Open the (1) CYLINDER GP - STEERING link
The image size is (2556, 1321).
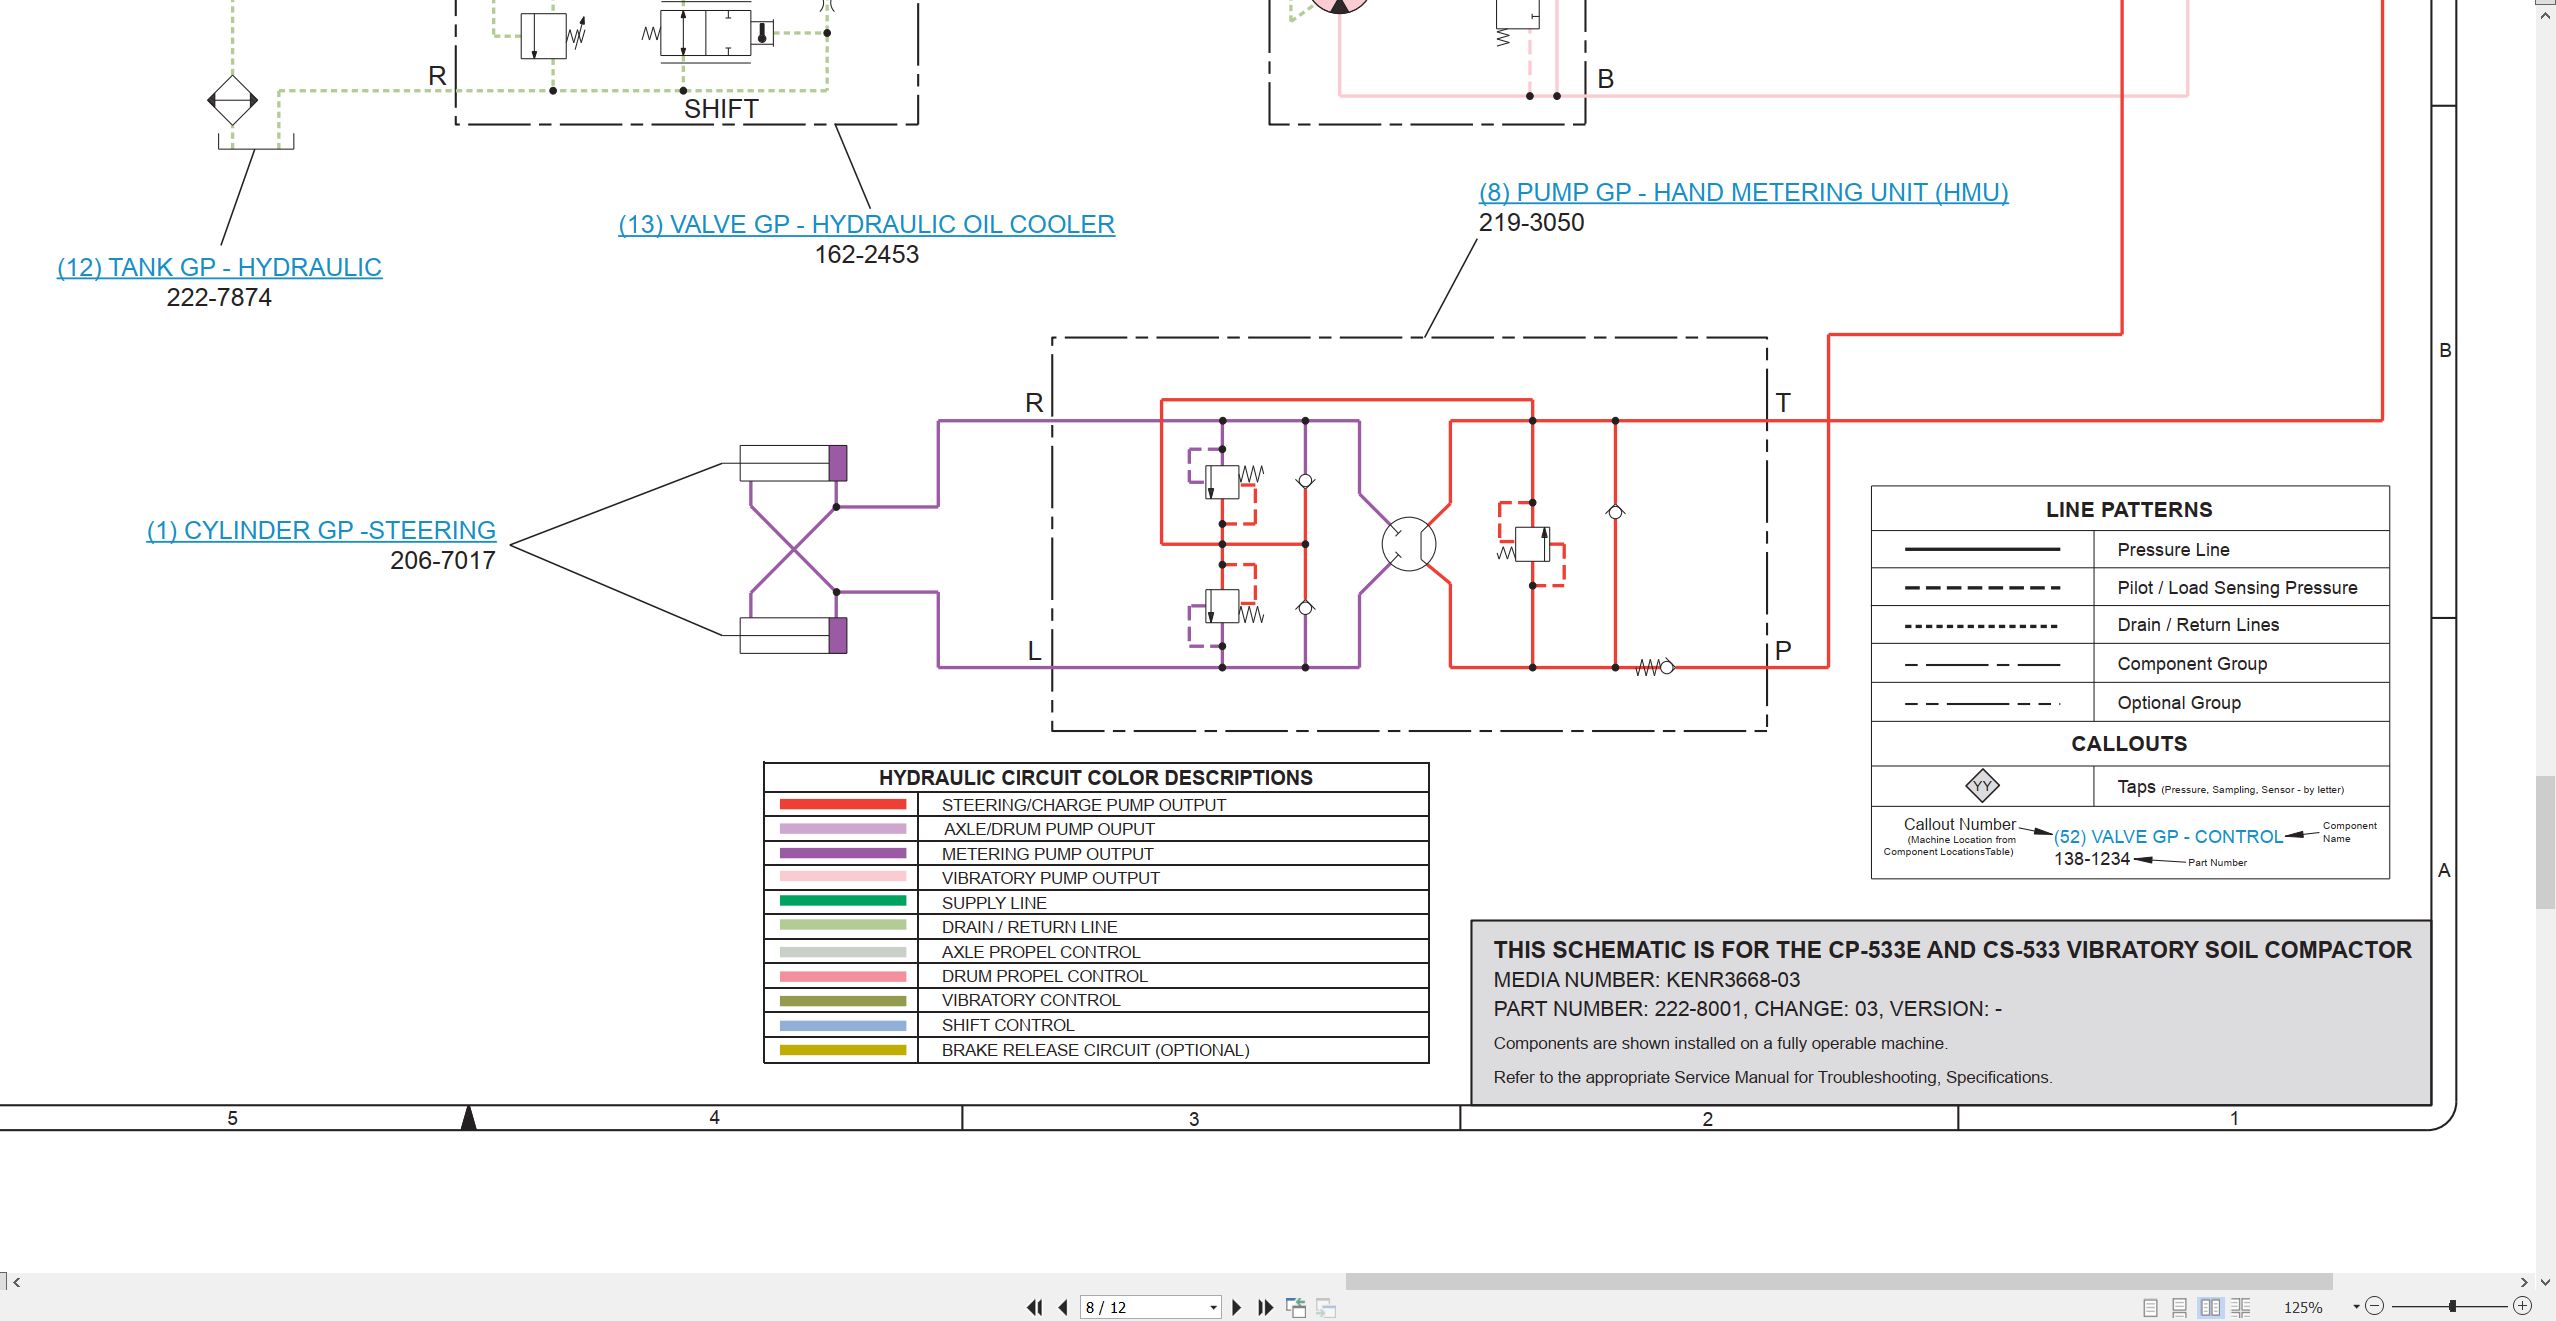(321, 530)
